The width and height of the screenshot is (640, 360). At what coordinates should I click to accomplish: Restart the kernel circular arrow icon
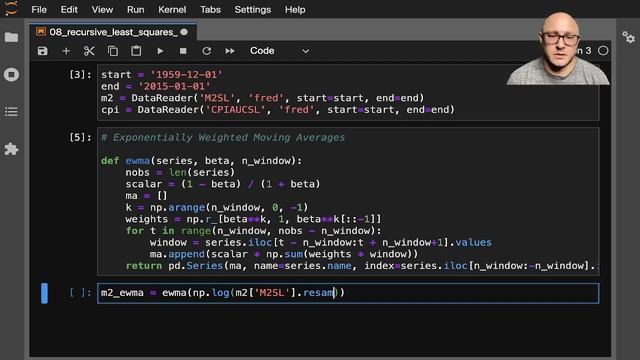click(x=207, y=51)
